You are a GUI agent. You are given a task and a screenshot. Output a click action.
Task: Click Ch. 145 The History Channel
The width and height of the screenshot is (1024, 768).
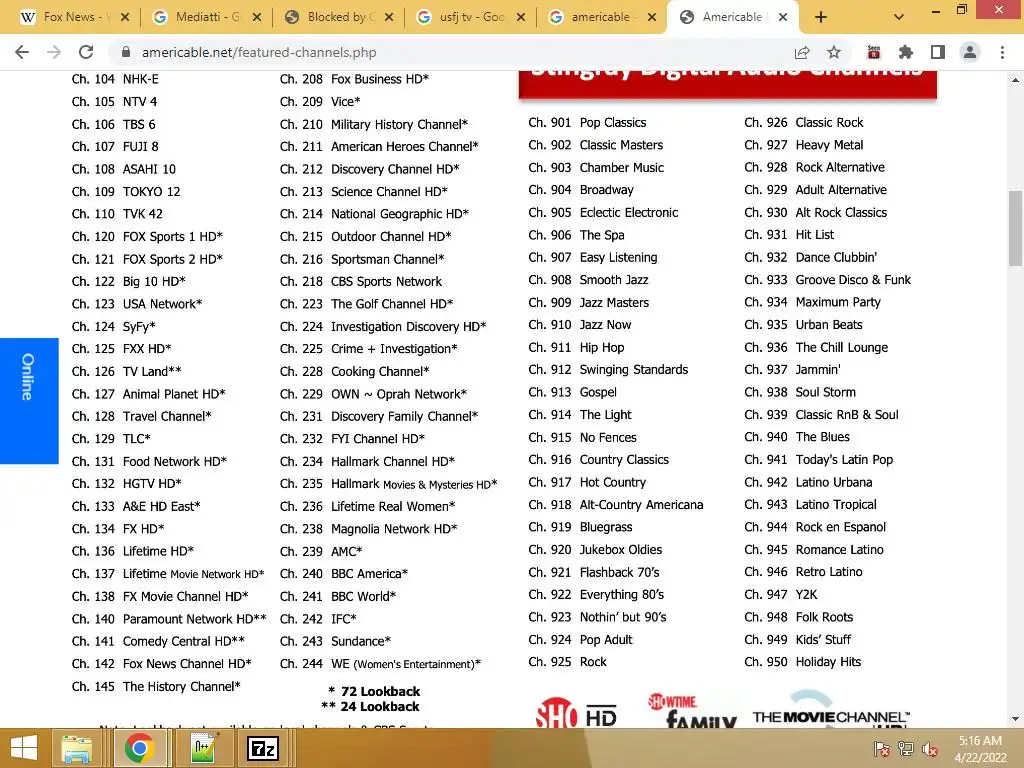pyautogui.click(x=156, y=686)
